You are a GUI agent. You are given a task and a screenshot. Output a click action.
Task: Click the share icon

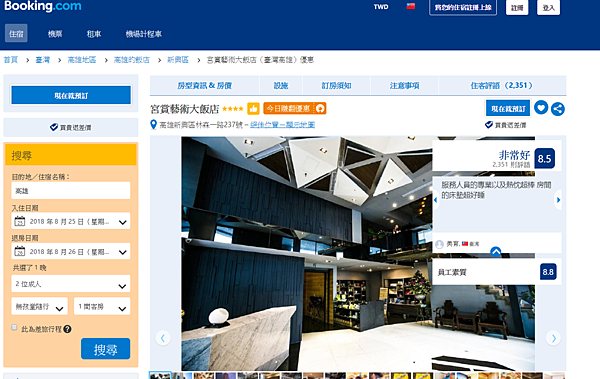[x=558, y=109]
